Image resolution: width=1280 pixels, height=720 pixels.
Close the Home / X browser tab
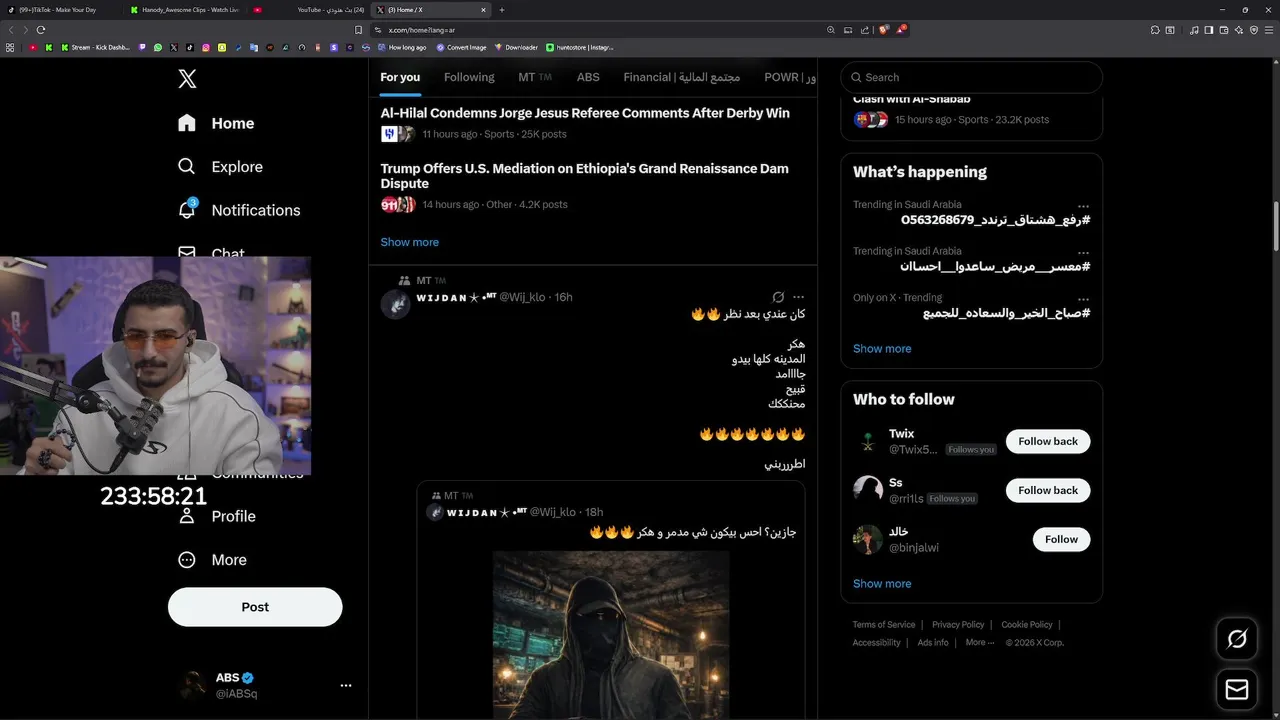[483, 10]
